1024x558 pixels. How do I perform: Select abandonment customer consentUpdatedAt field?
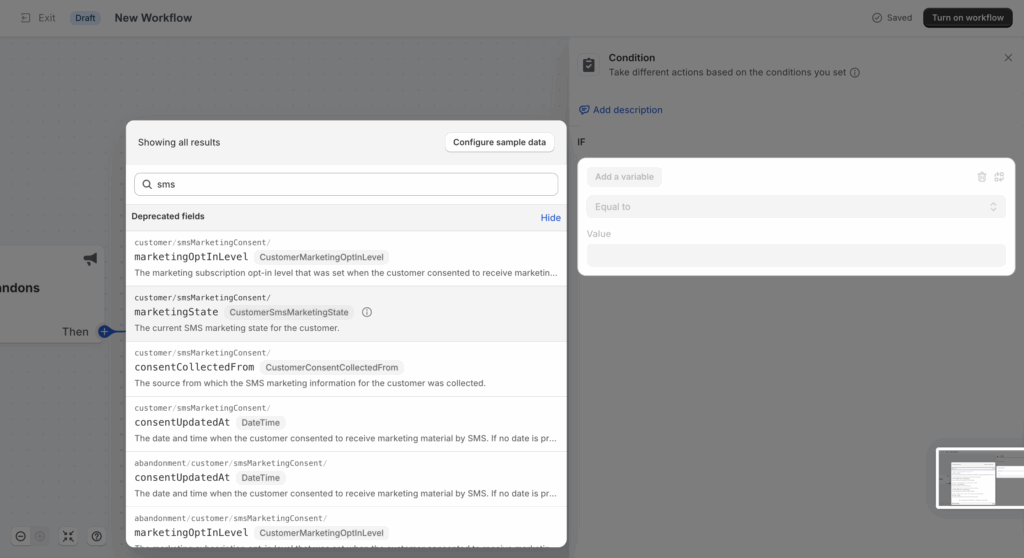point(346,479)
